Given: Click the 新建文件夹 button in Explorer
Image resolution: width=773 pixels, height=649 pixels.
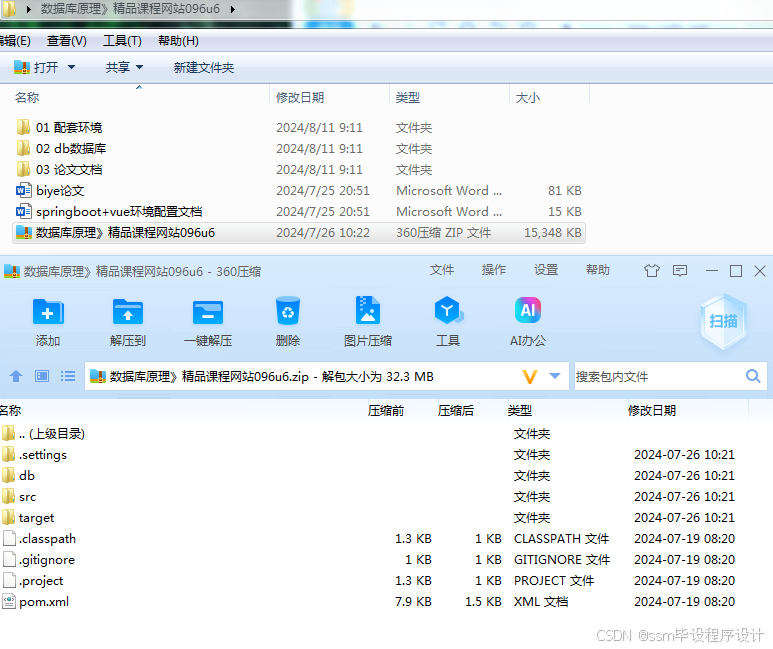Looking at the screenshot, I should [204, 68].
